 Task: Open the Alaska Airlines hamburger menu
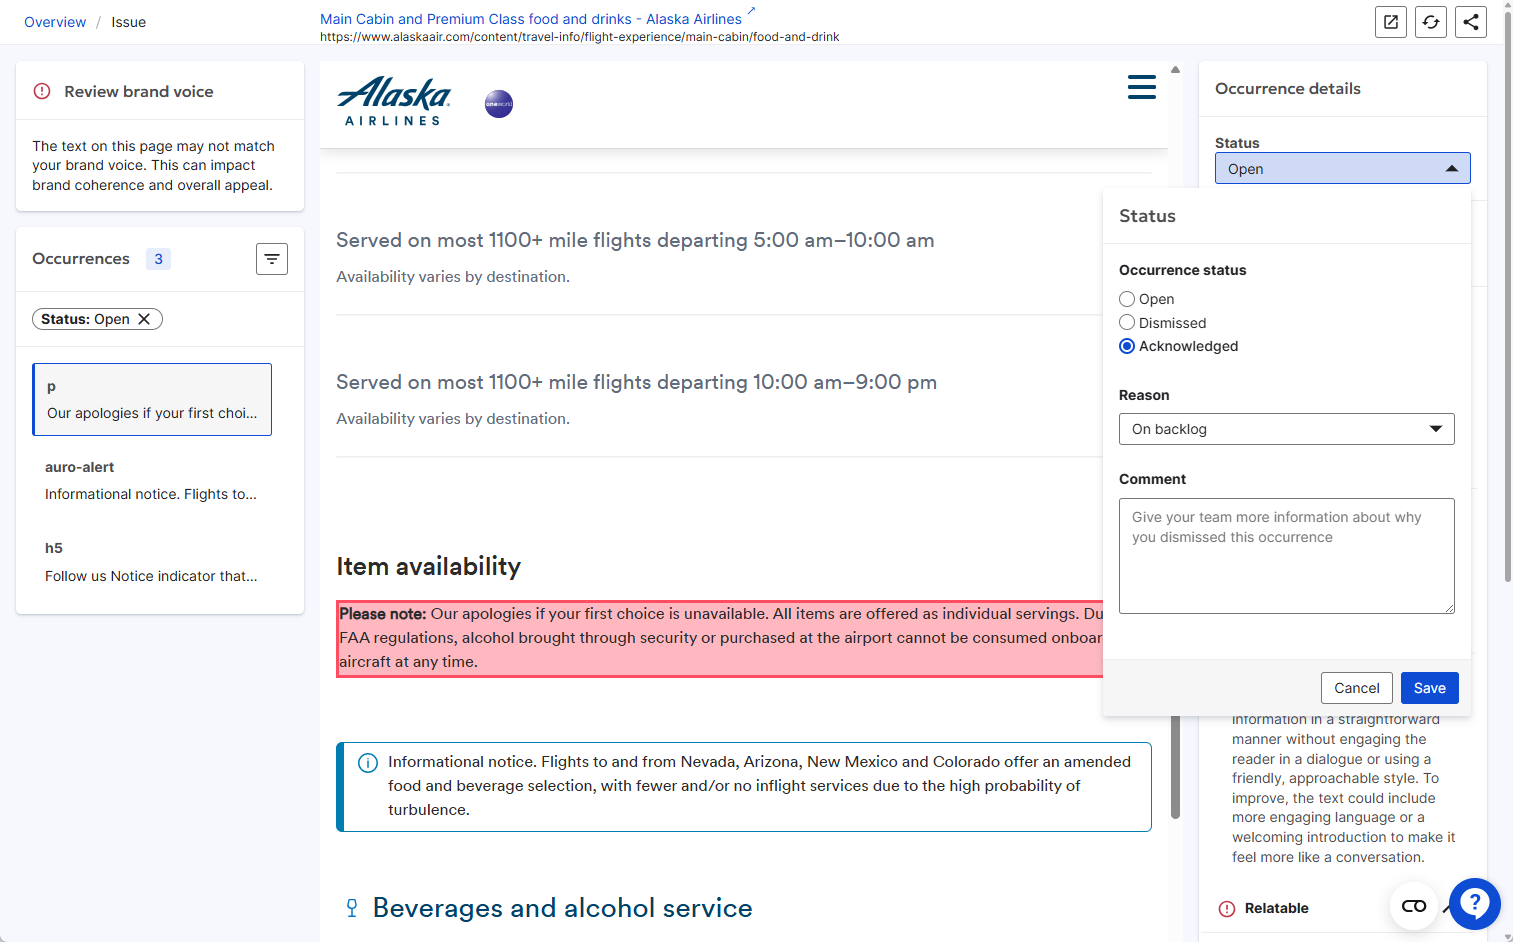click(1141, 87)
